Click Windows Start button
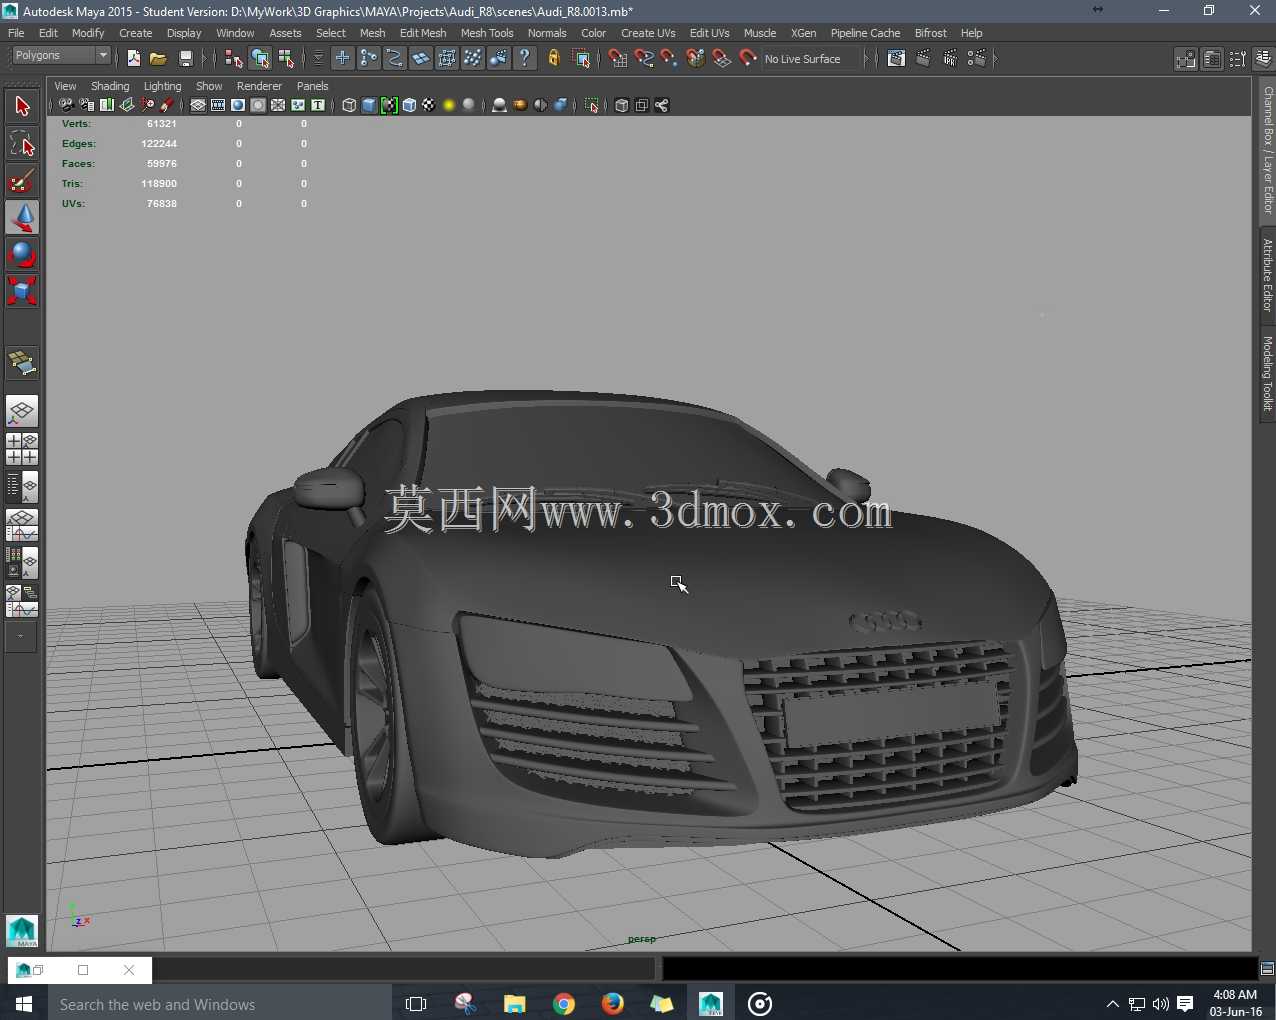Viewport: 1276px width, 1020px height. (x=24, y=1003)
